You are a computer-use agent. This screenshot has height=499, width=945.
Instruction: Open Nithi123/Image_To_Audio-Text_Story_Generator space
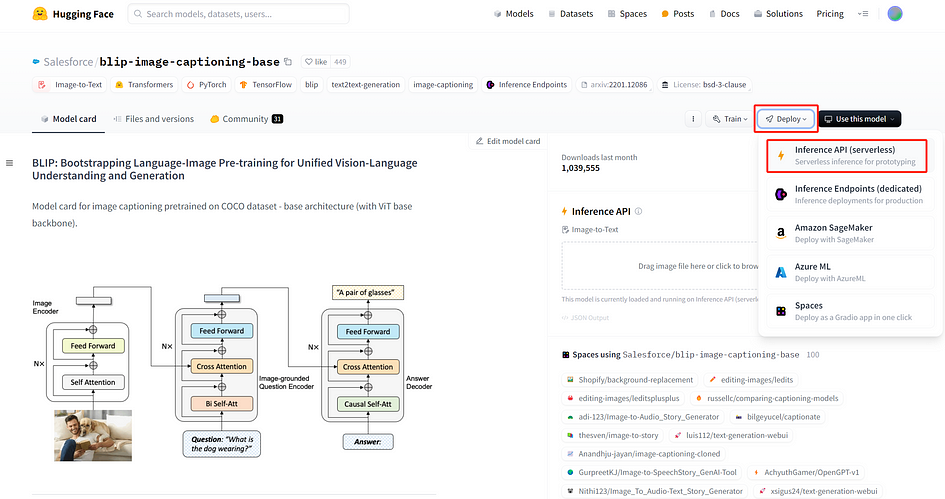point(655,491)
